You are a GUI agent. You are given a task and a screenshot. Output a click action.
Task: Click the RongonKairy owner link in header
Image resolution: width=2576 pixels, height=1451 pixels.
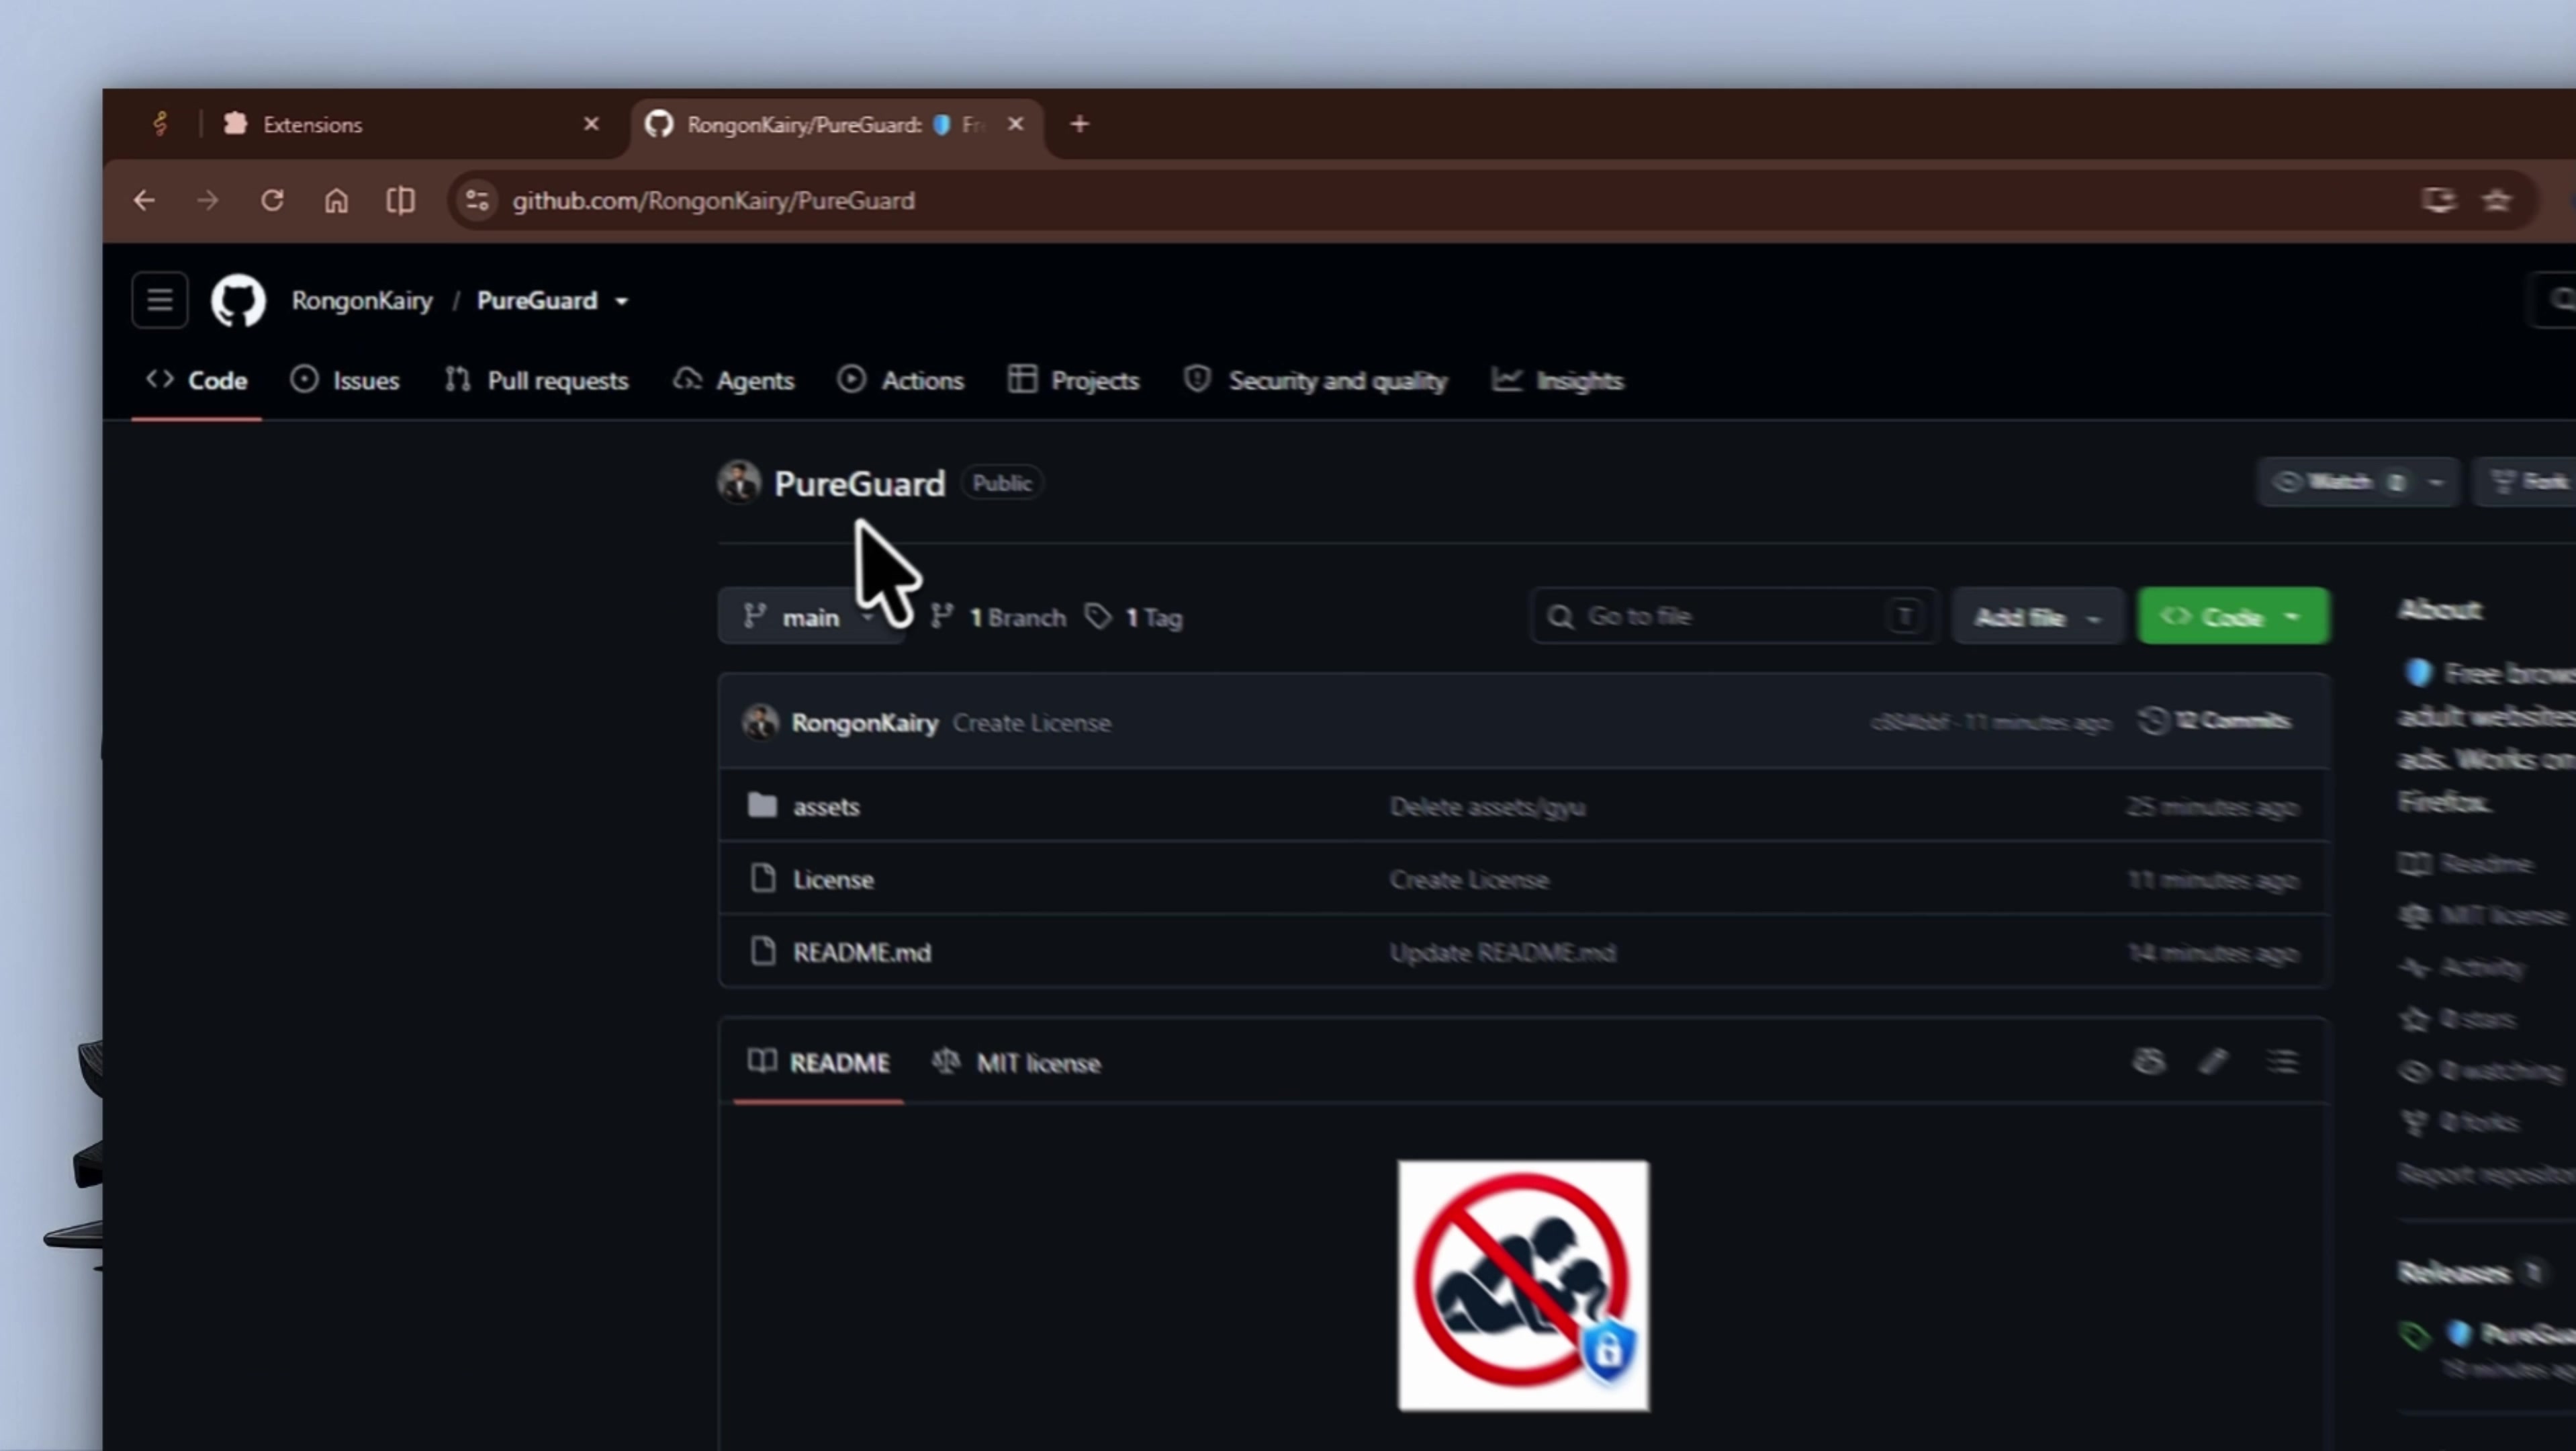(362, 301)
